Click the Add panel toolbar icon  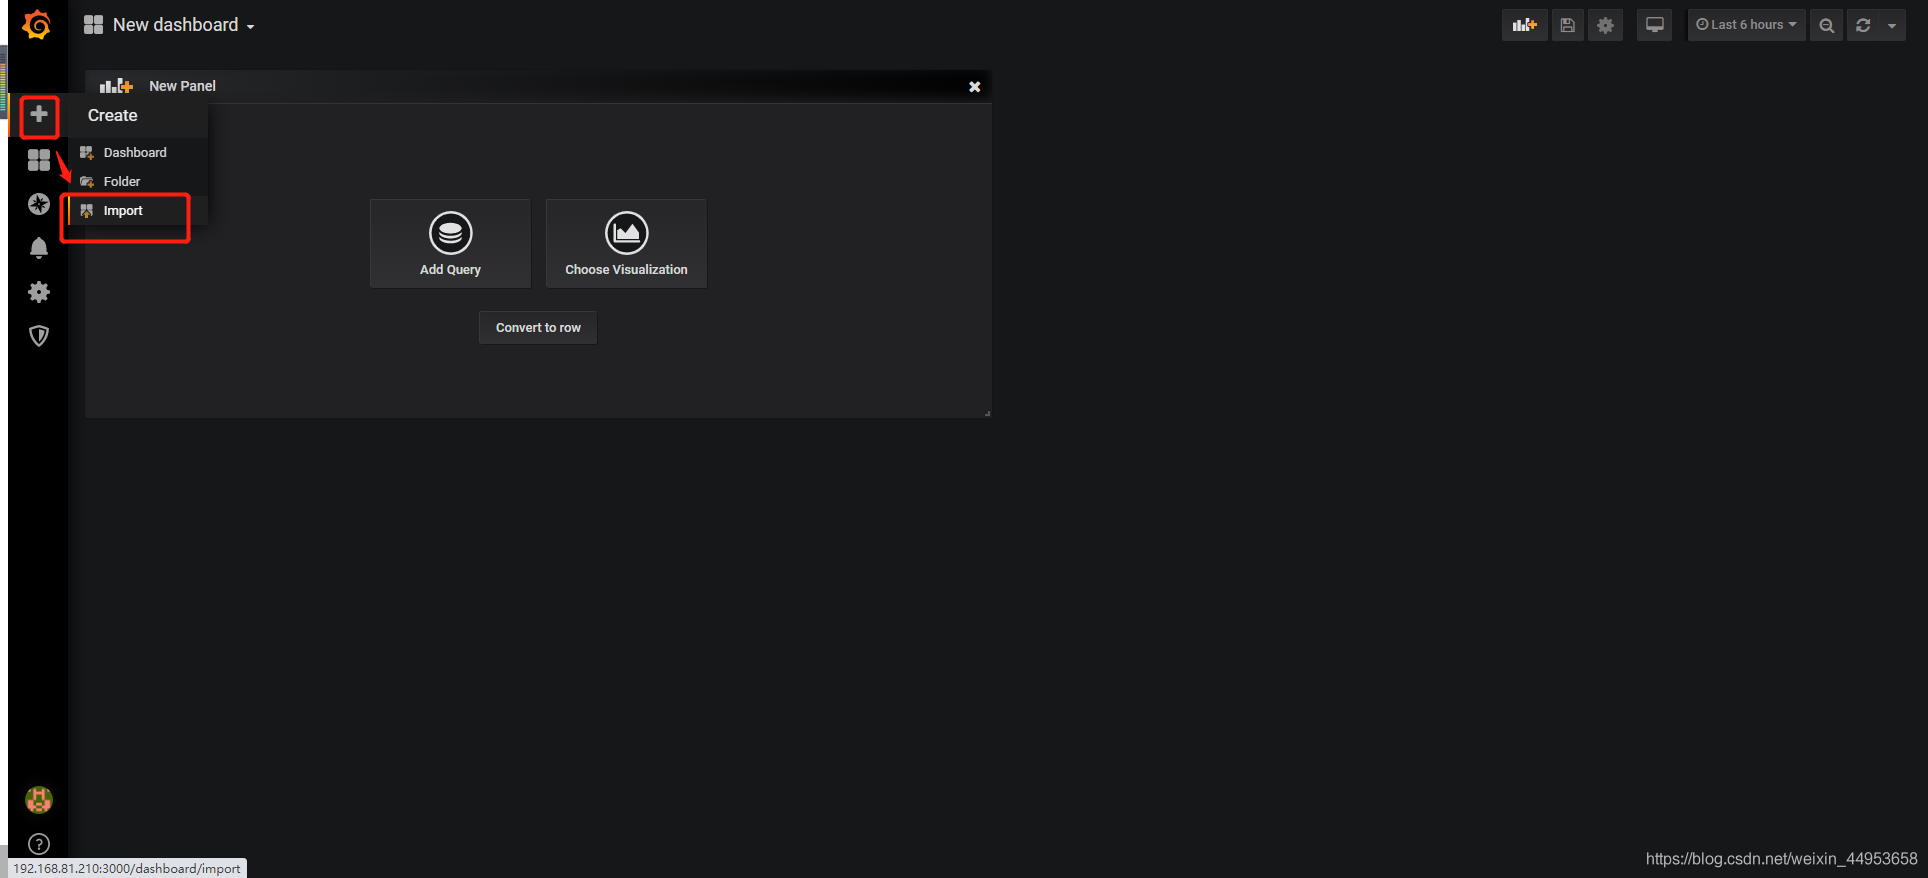[1524, 25]
